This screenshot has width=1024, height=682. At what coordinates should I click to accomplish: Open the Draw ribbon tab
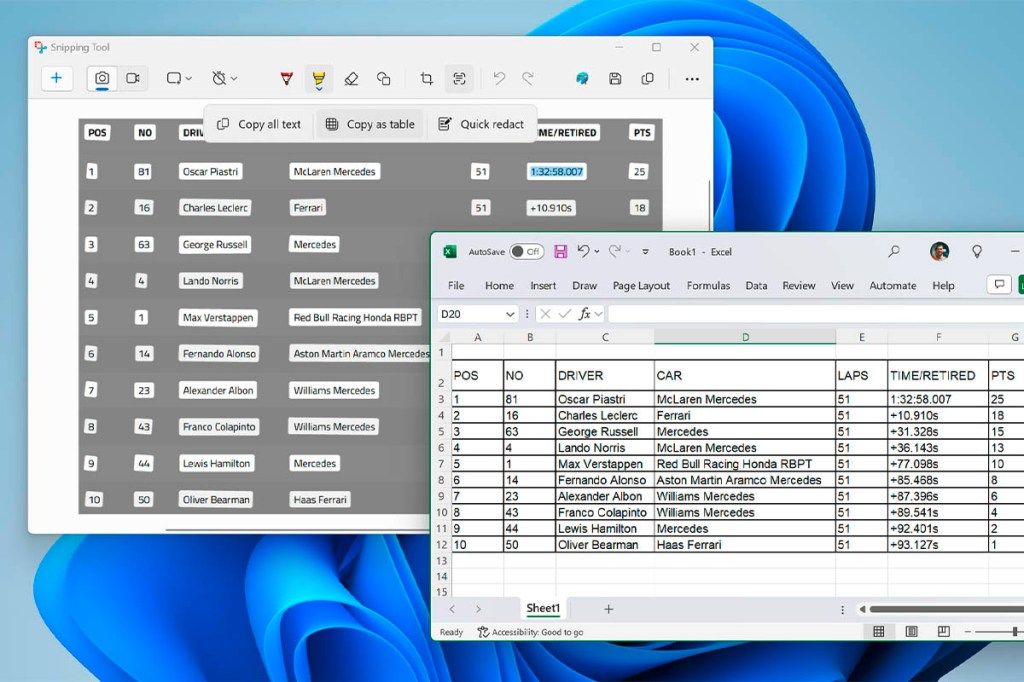pos(584,285)
